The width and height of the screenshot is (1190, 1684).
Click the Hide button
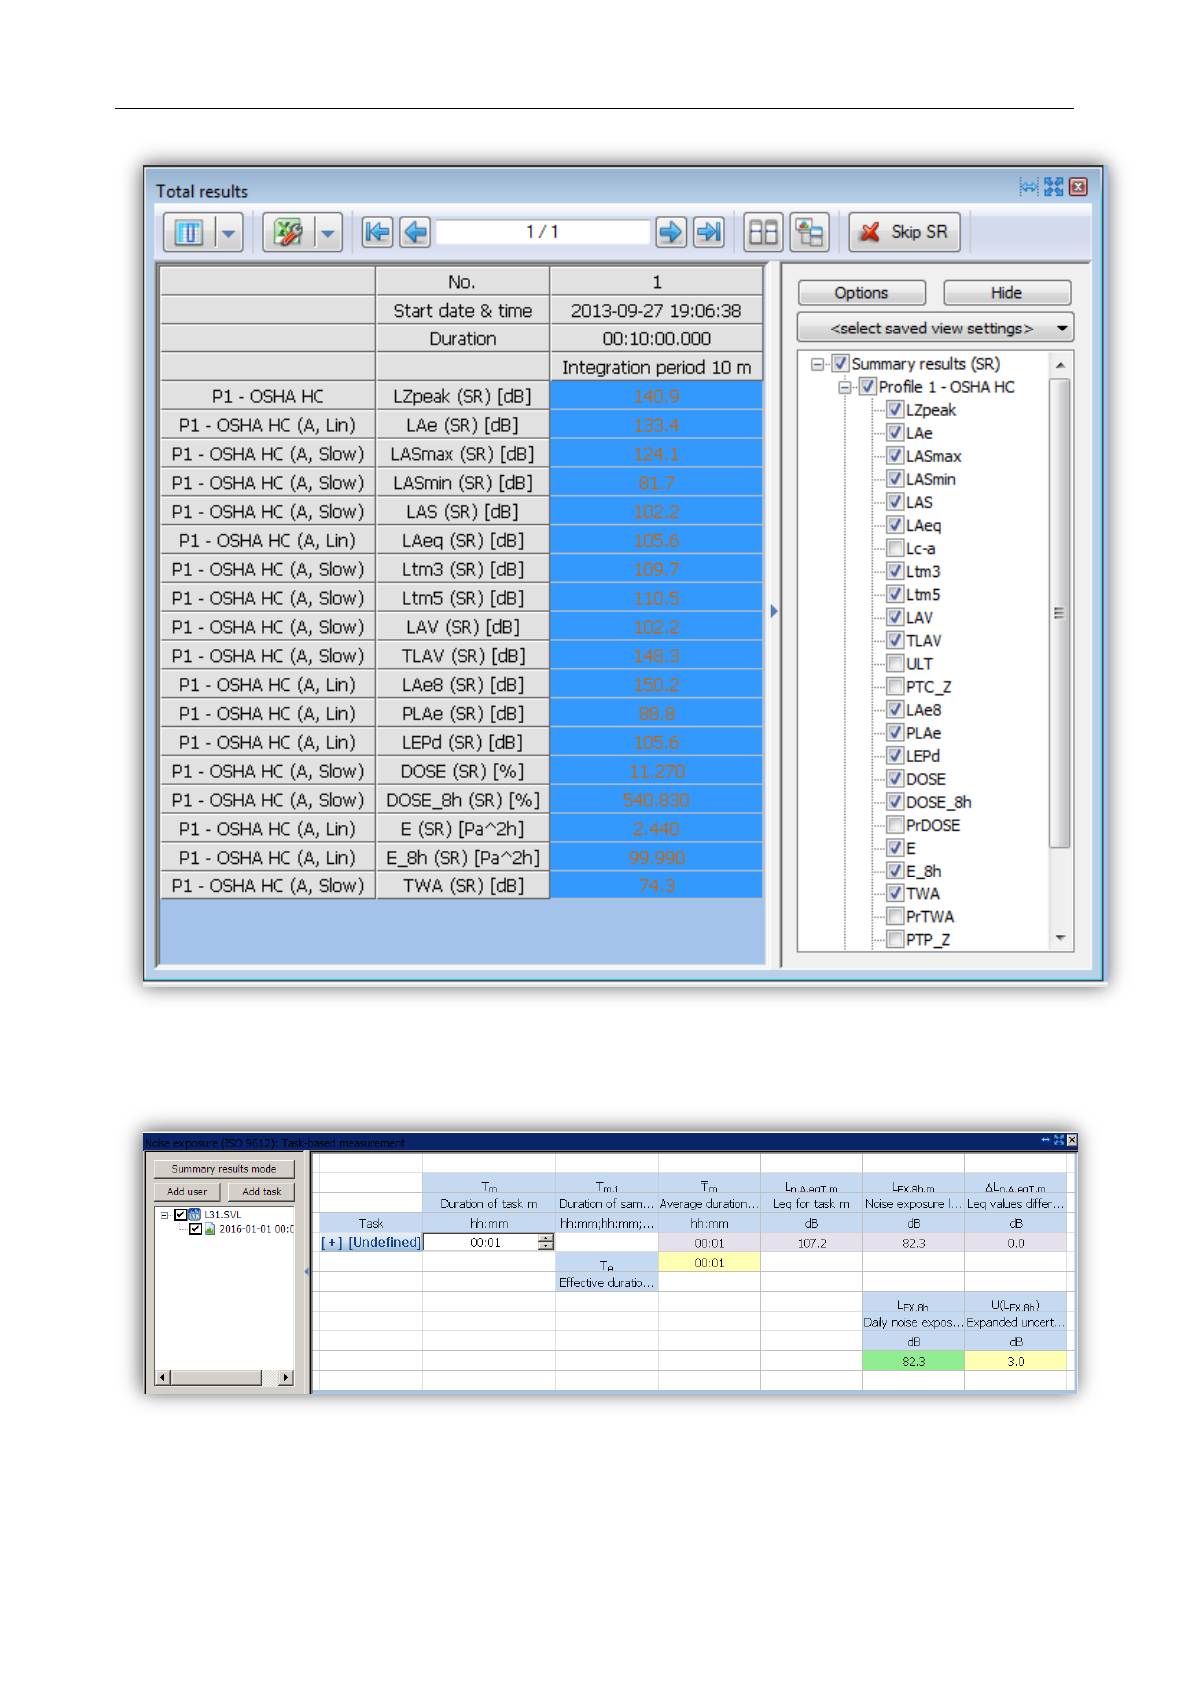(1006, 293)
